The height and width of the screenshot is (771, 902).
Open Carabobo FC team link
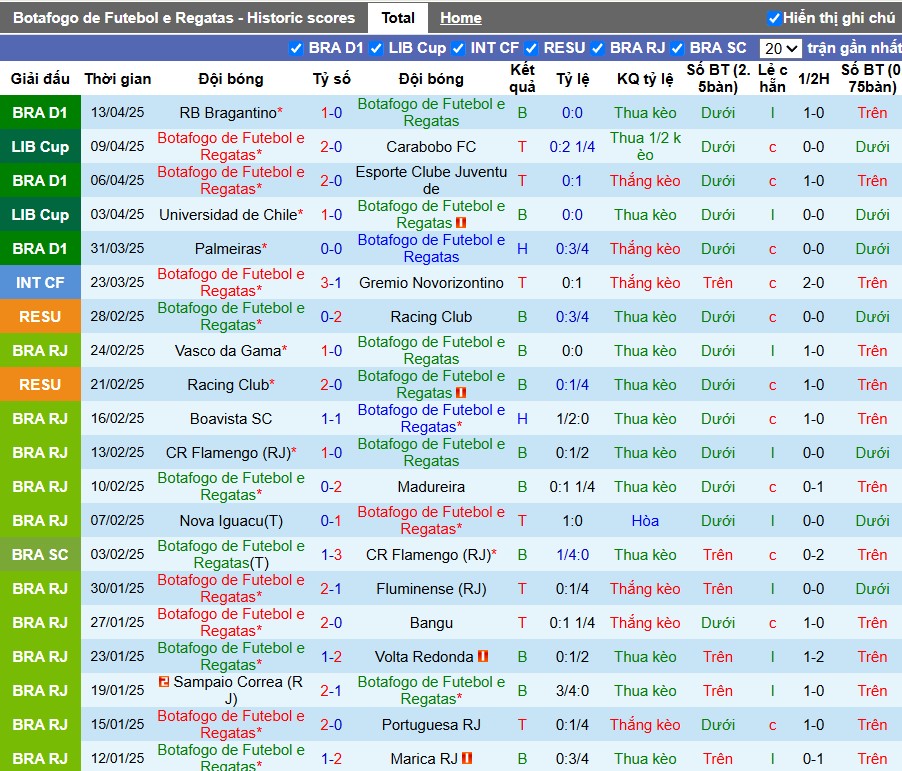[431, 147]
